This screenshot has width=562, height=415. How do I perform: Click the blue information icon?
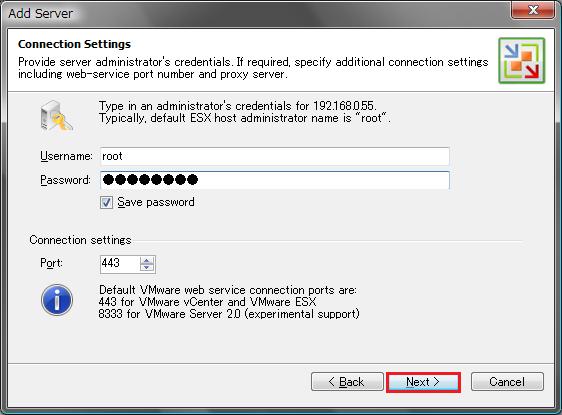[x=57, y=300]
